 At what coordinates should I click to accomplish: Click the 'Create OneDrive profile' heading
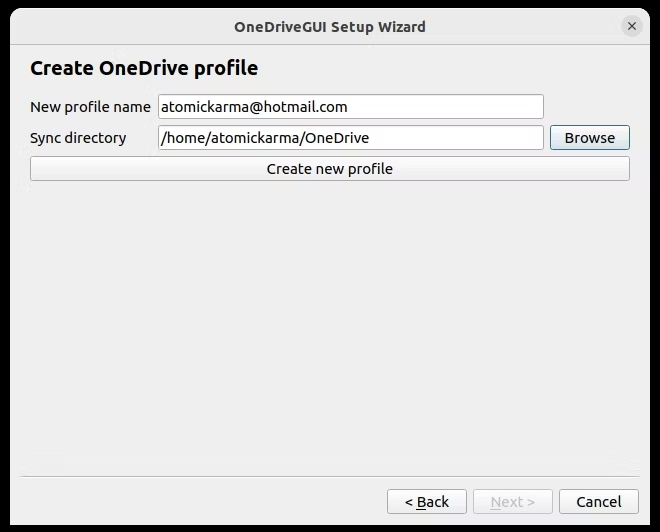click(x=144, y=68)
